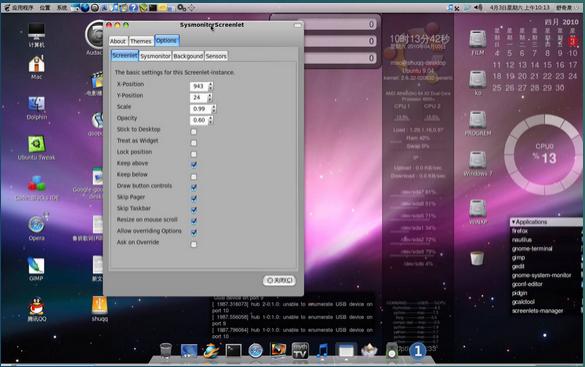This screenshot has width=585, height=367.
Task: Click the gears icon in top panel
Action: [181, 7]
